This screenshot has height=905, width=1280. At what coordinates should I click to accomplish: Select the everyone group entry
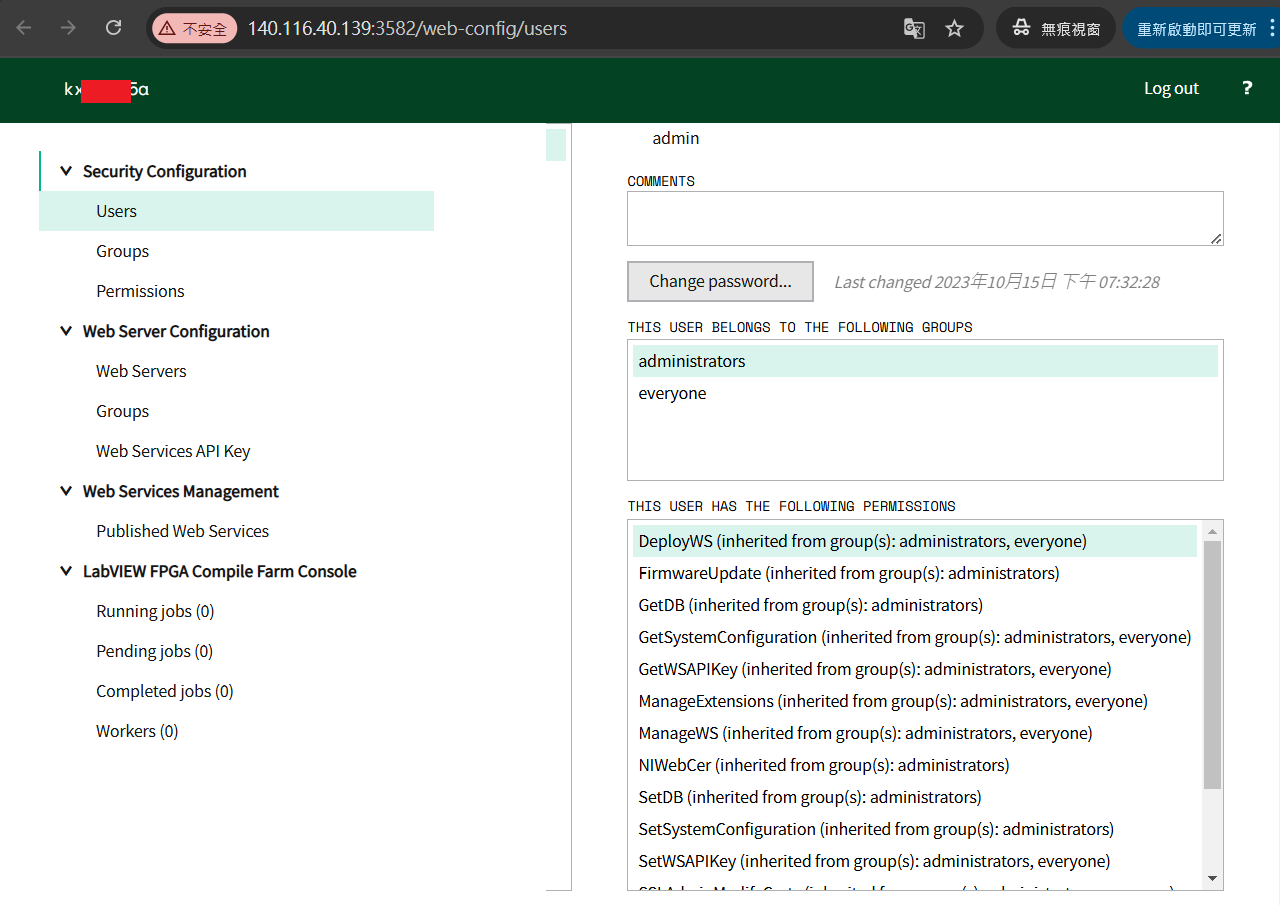pyautogui.click(x=925, y=393)
